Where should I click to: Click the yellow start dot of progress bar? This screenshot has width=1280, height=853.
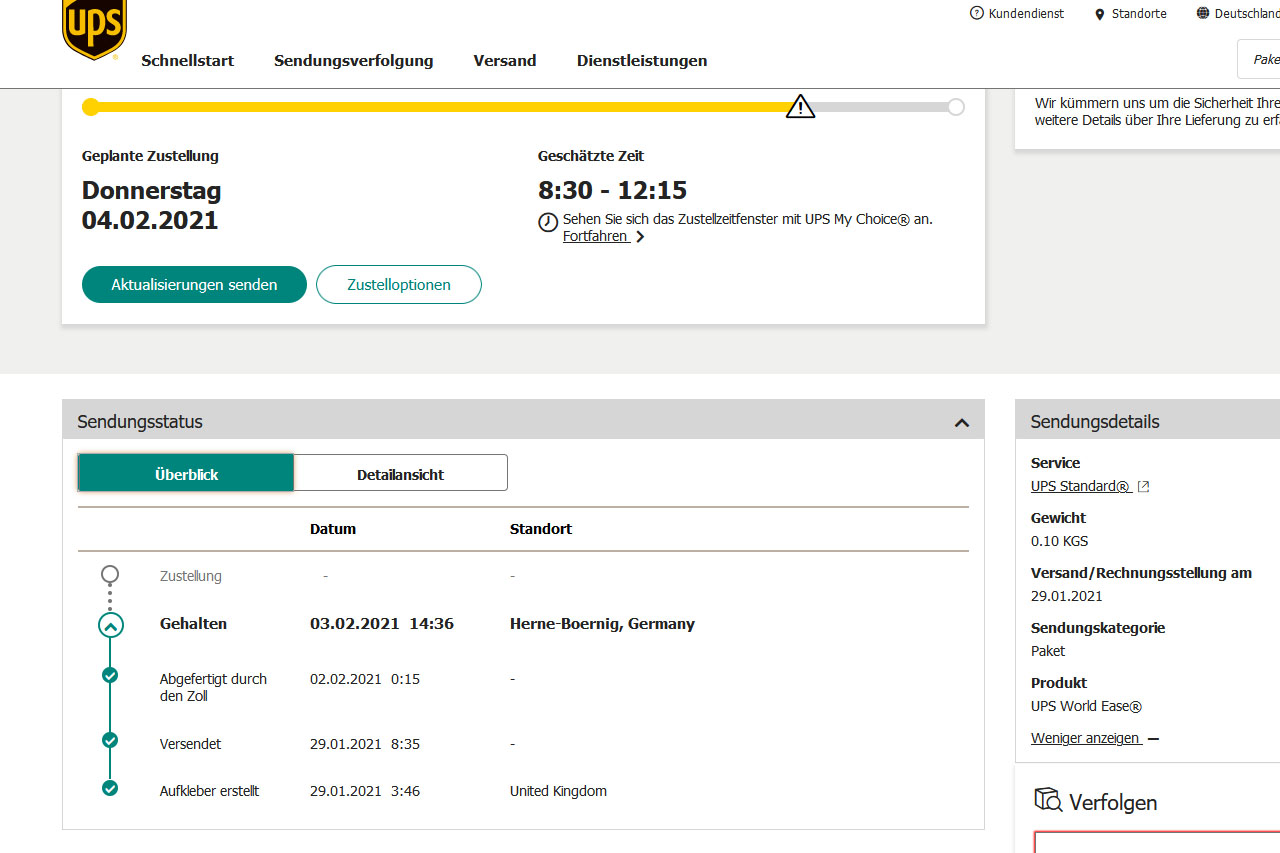91,107
